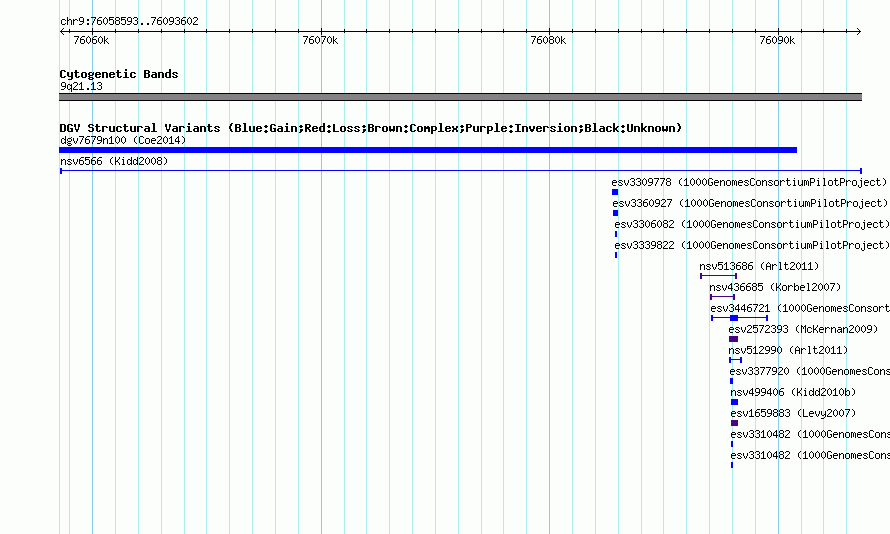Open the esv3306082 variant label
890x534 pixels.
coord(752,224)
